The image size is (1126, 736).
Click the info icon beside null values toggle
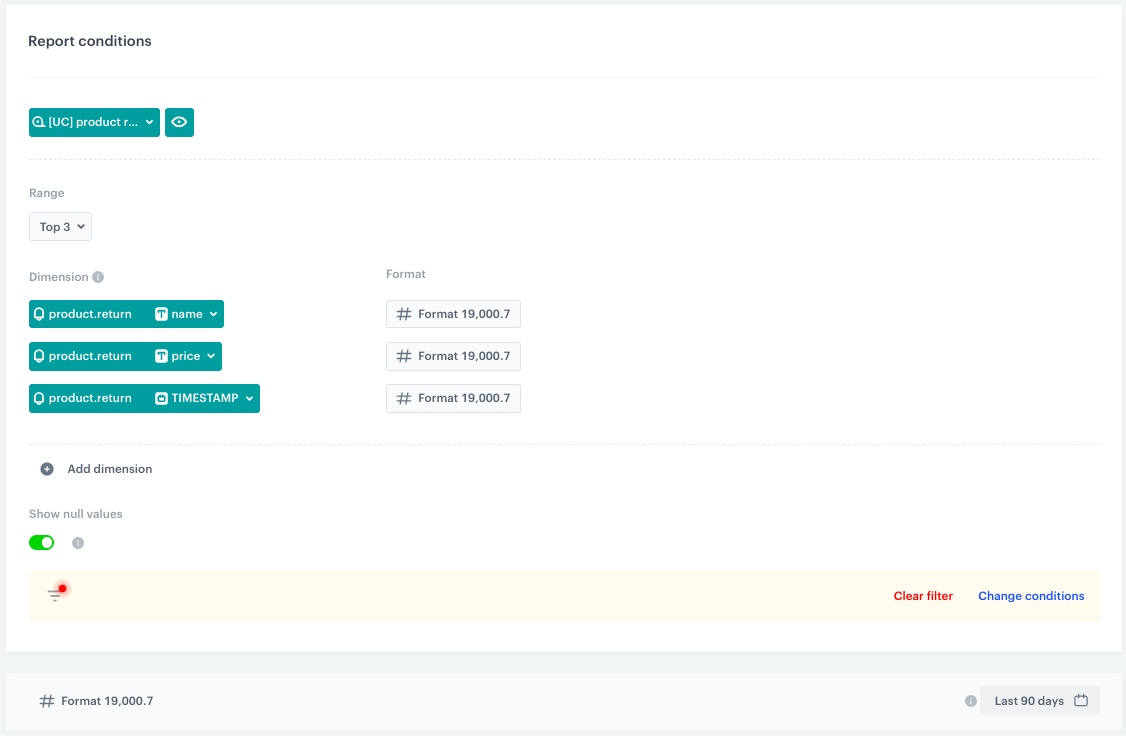(x=78, y=543)
